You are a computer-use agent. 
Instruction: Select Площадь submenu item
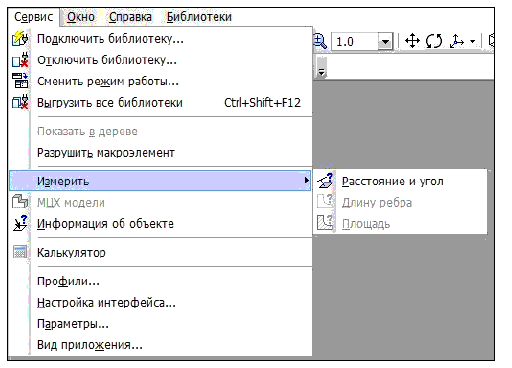click(400, 223)
